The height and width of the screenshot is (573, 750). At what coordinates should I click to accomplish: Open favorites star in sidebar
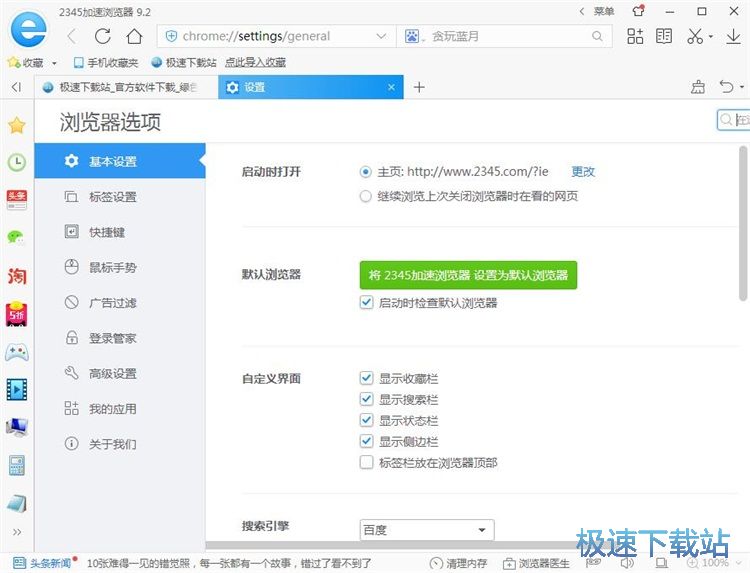(x=17, y=125)
